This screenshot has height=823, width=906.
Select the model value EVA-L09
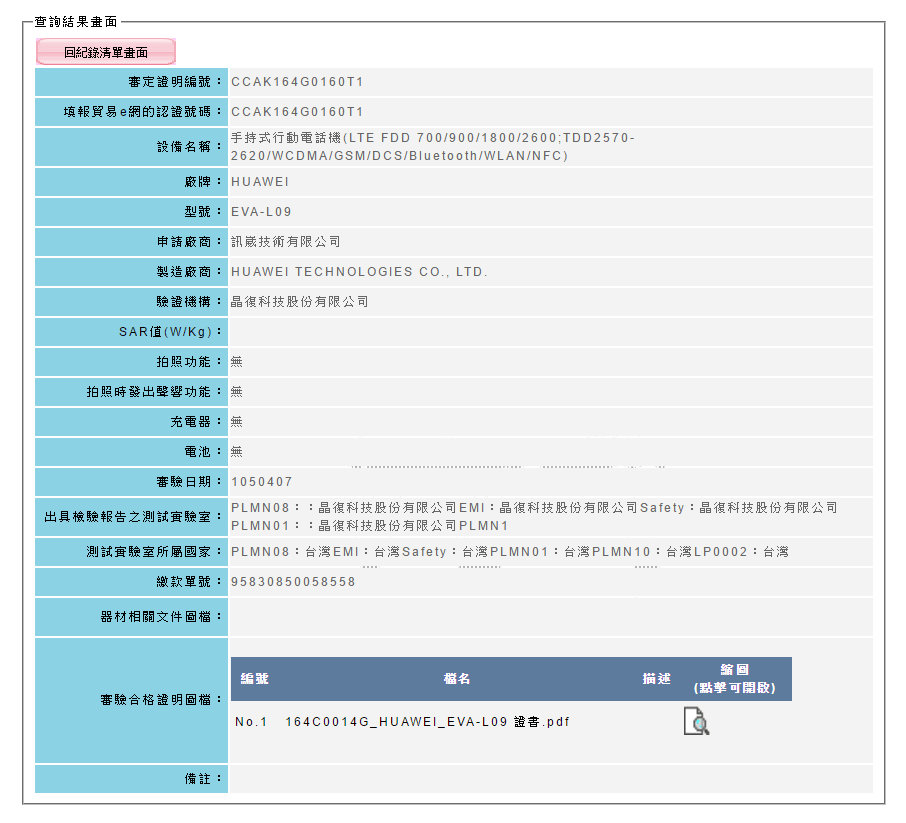261,212
